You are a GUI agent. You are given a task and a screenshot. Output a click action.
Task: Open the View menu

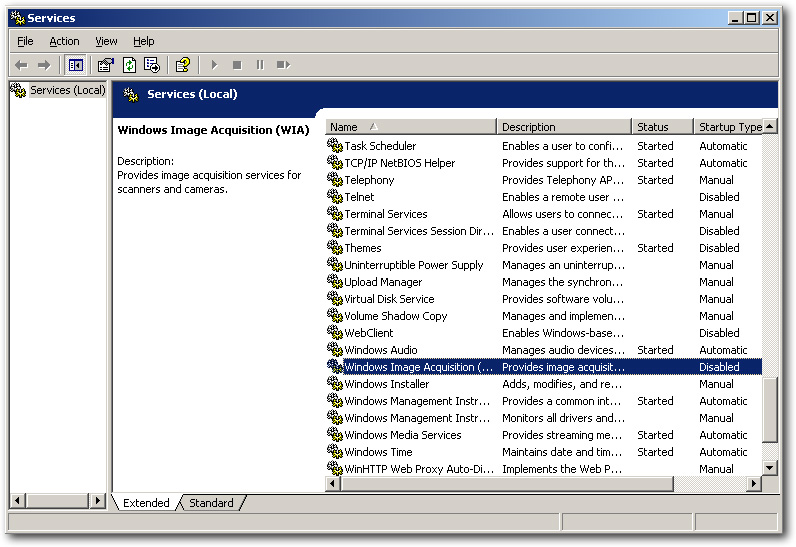[106, 41]
